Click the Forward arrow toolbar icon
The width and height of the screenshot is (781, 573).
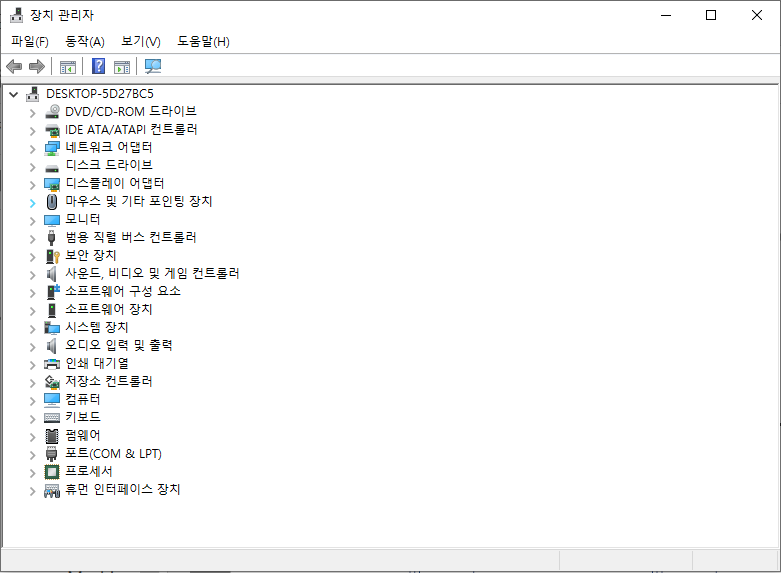(37, 66)
